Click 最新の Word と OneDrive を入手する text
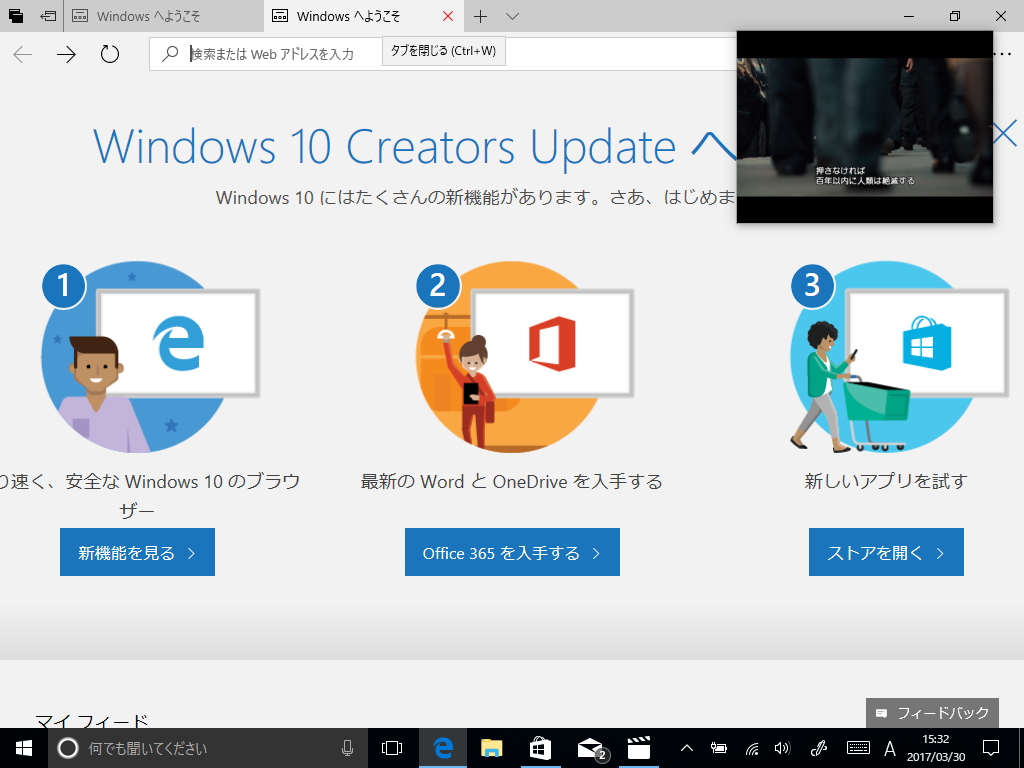Viewport: 1024px width, 768px height. pyautogui.click(x=511, y=482)
